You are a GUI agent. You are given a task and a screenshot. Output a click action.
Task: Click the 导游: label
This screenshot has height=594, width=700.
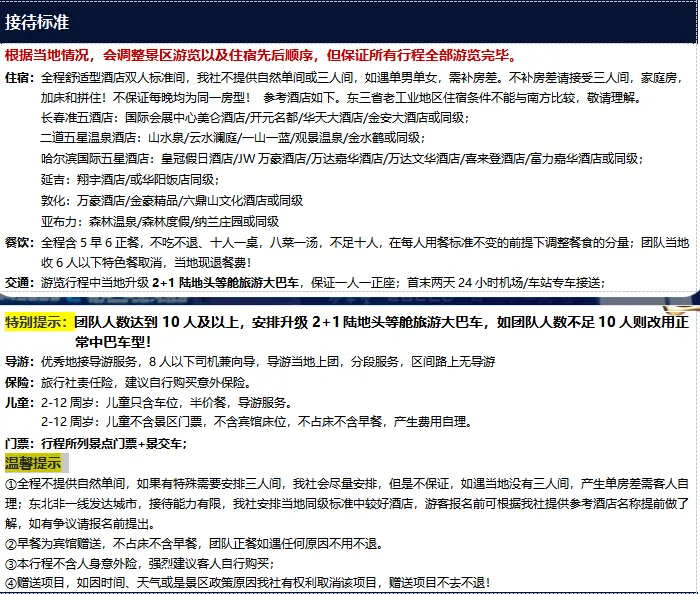pyautogui.click(x=20, y=361)
